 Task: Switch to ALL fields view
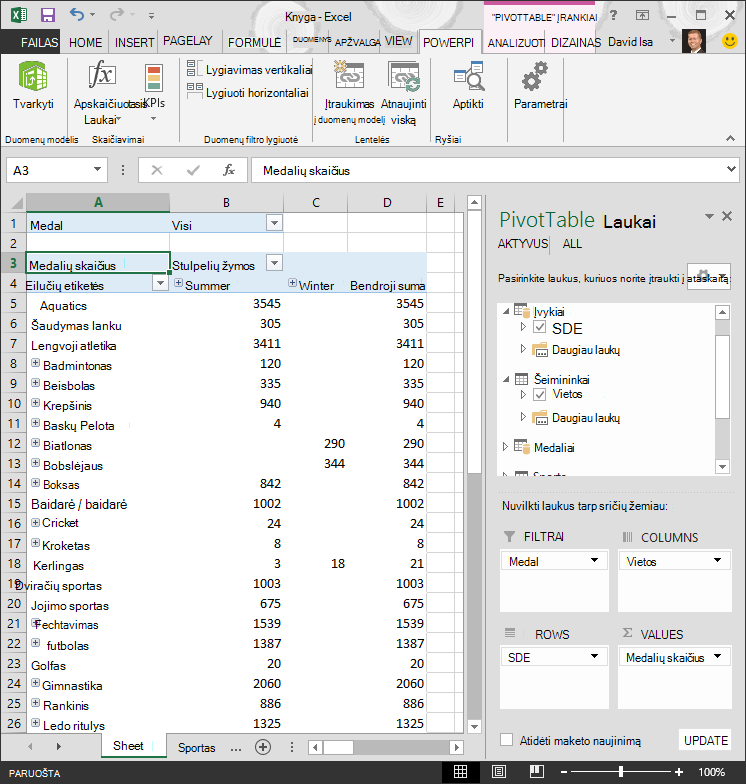572,244
